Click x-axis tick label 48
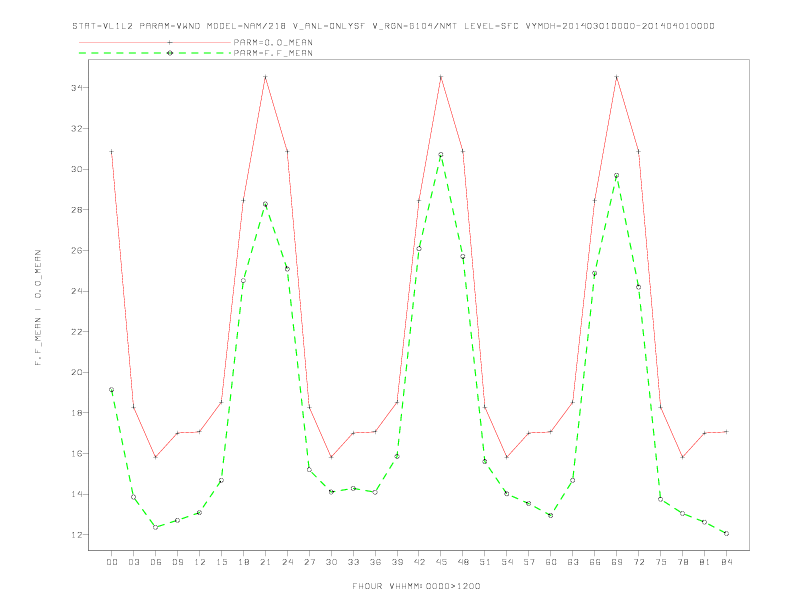This screenshot has width=792, height=612. 463,562
